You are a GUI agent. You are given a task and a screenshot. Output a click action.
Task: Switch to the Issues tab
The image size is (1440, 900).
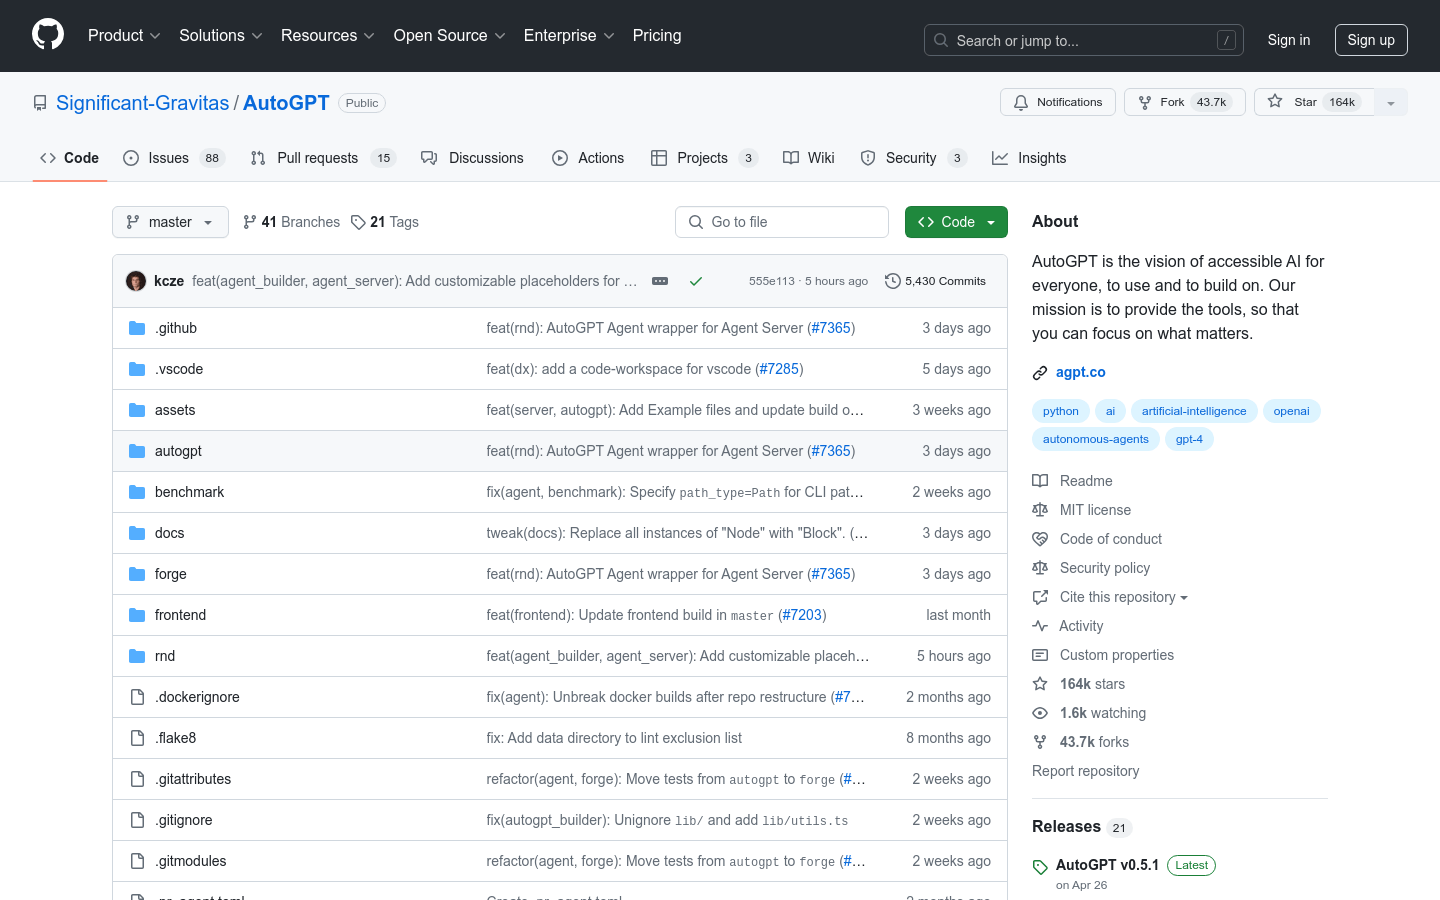pos(174,158)
